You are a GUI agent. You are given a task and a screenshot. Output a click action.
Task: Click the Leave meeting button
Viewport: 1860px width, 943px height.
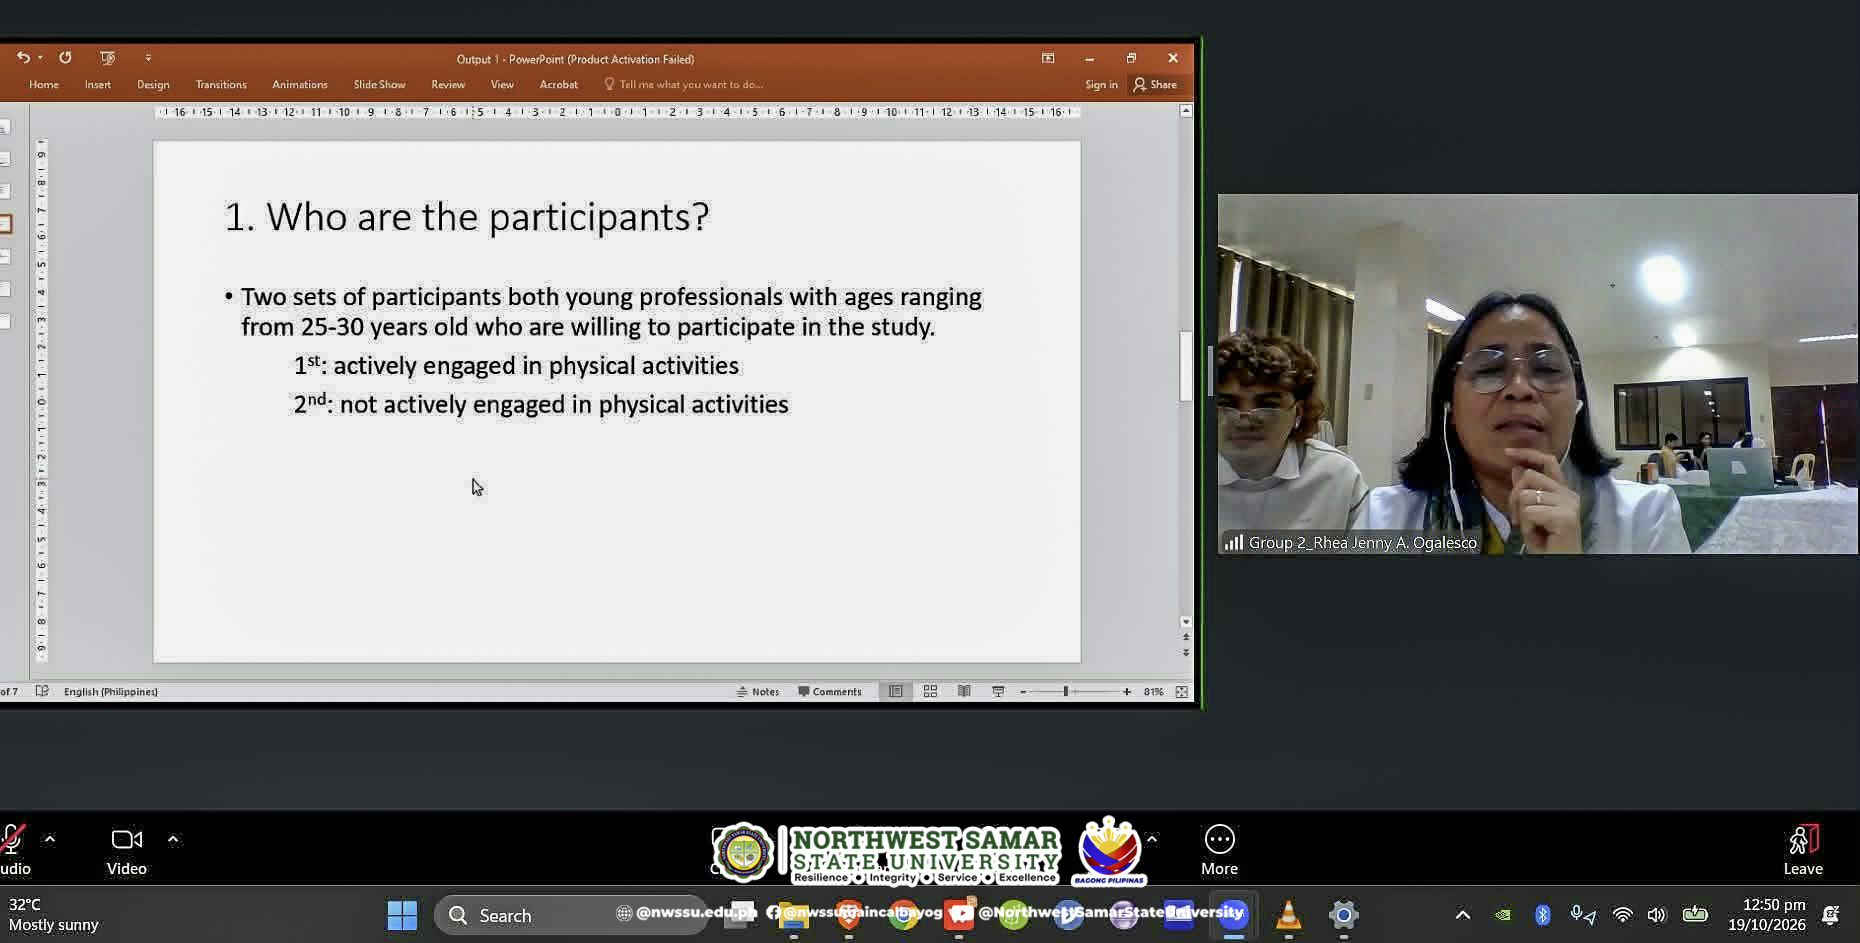[1803, 850]
